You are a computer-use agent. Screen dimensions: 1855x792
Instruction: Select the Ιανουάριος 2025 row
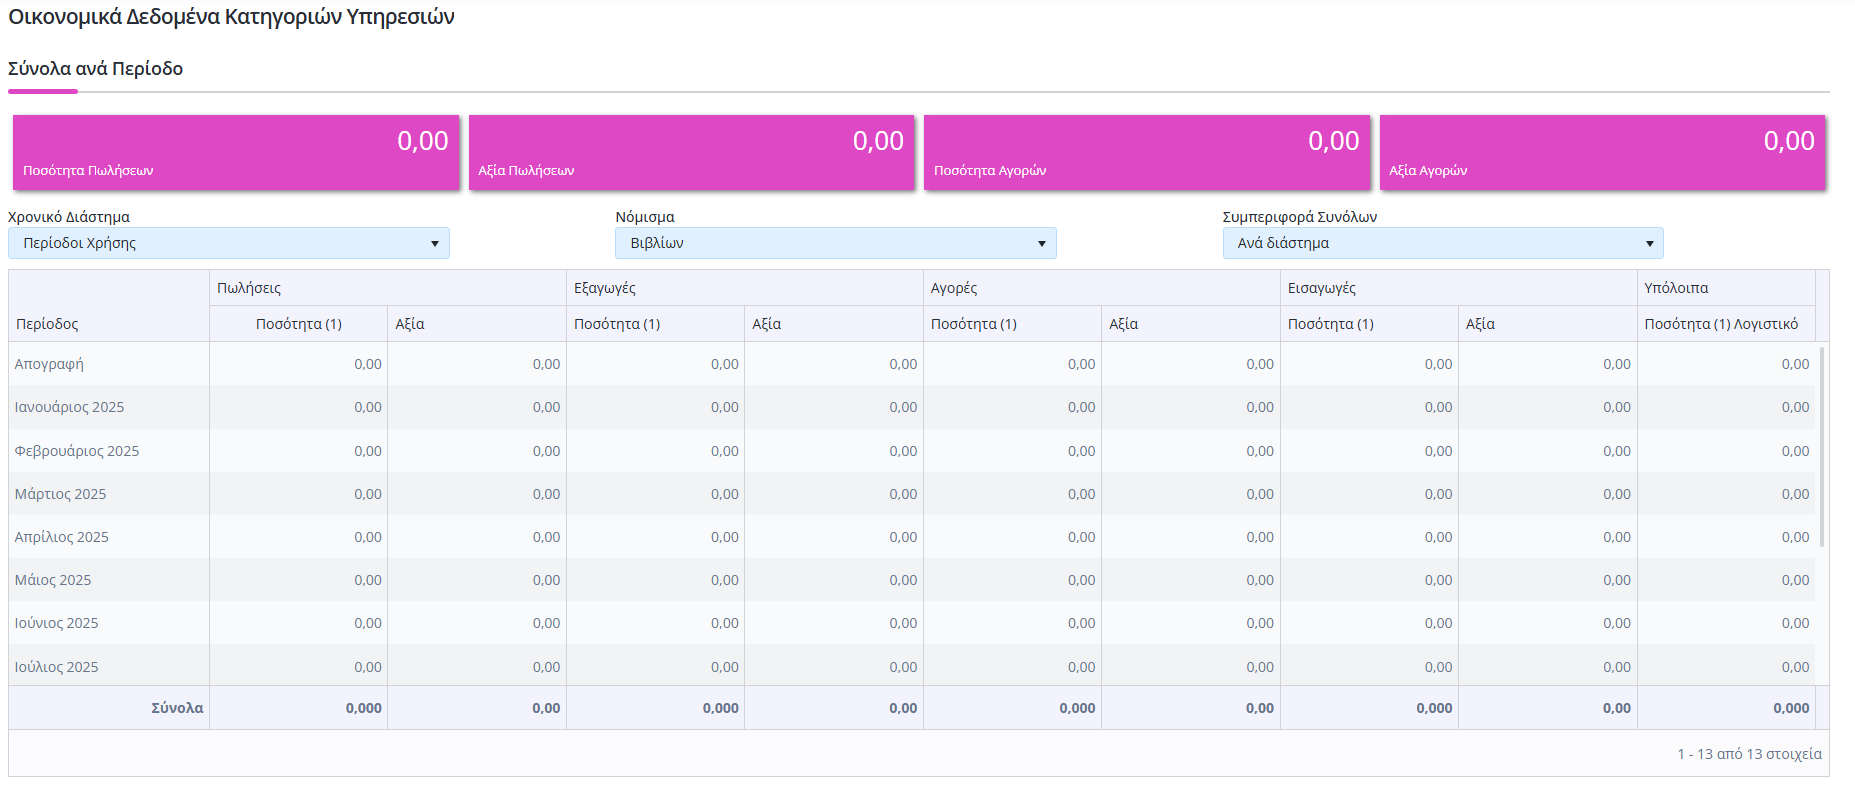[912, 407]
